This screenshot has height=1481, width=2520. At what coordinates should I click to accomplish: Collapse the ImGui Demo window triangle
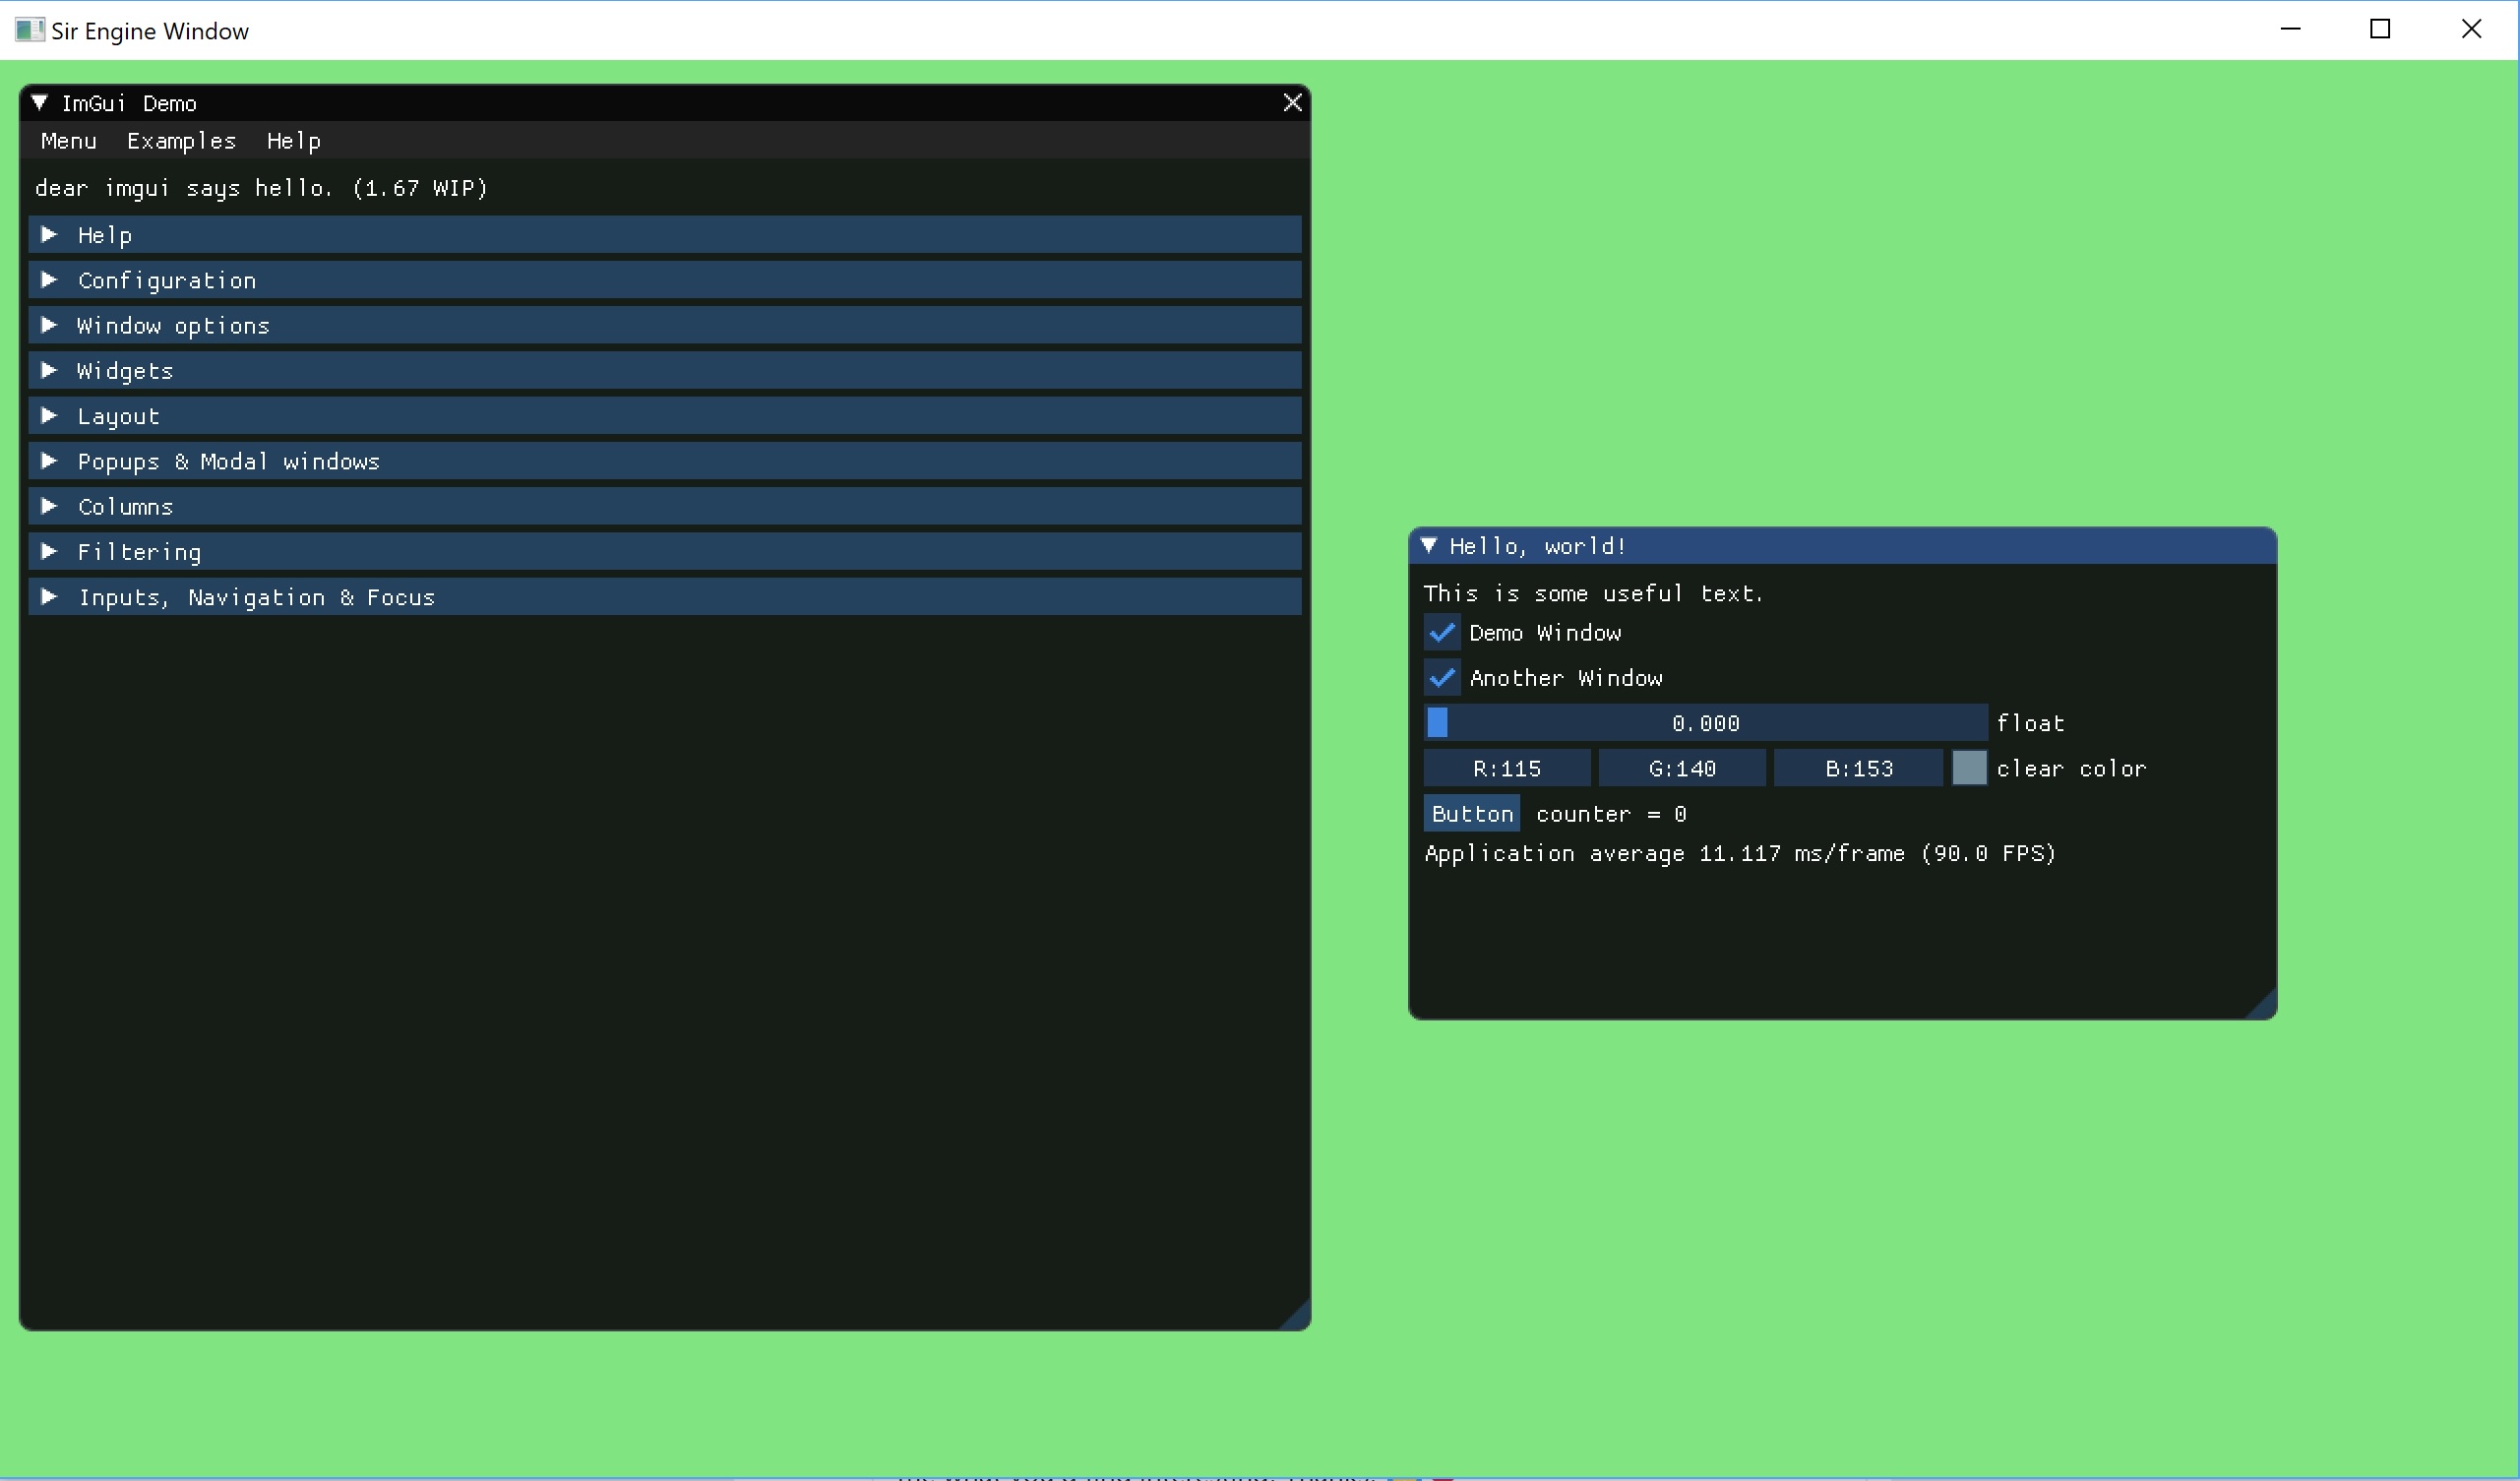[x=40, y=103]
